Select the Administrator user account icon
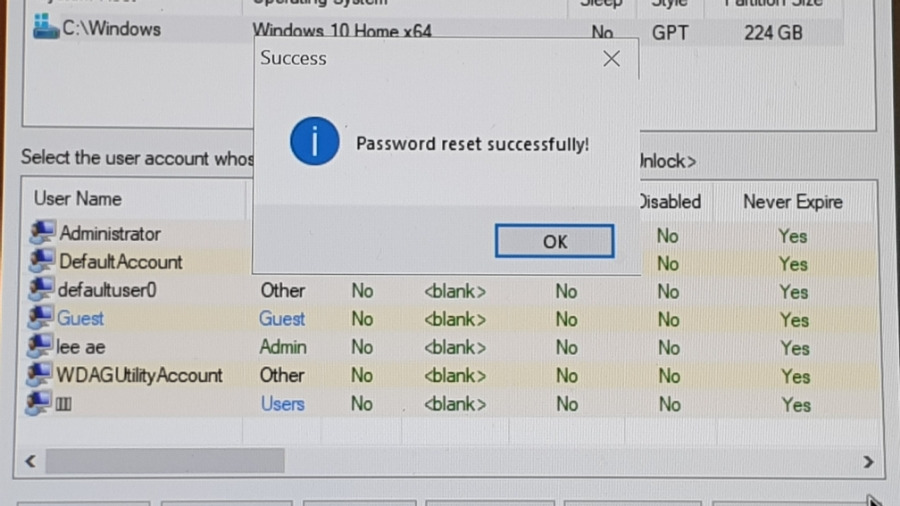The height and width of the screenshot is (506, 900). (42, 232)
